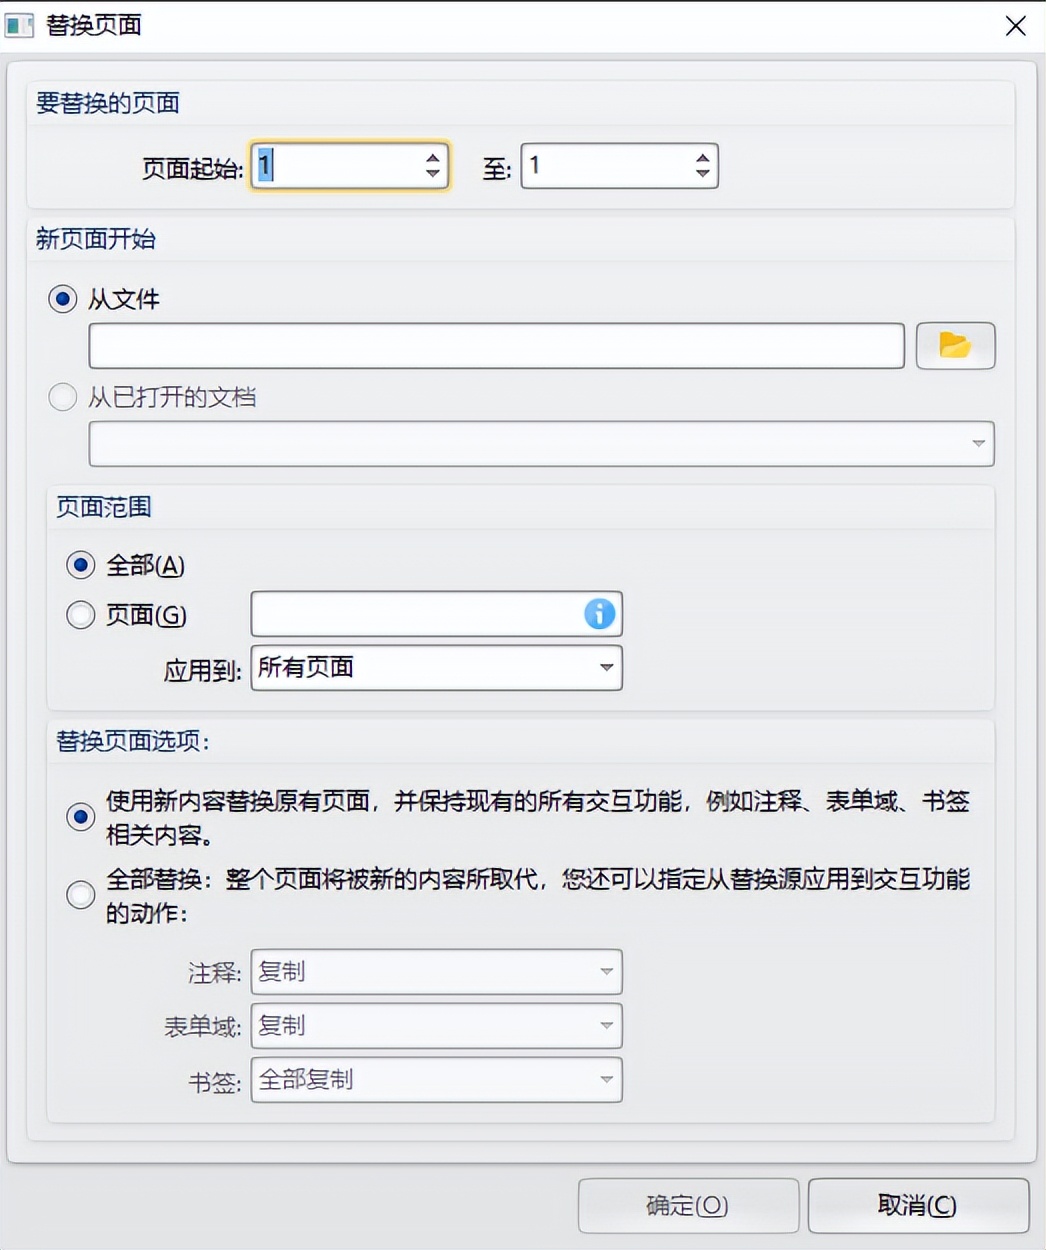Click the 确定(O) button
Screen dimensions: 1046x1250
pyautogui.click(x=687, y=1205)
